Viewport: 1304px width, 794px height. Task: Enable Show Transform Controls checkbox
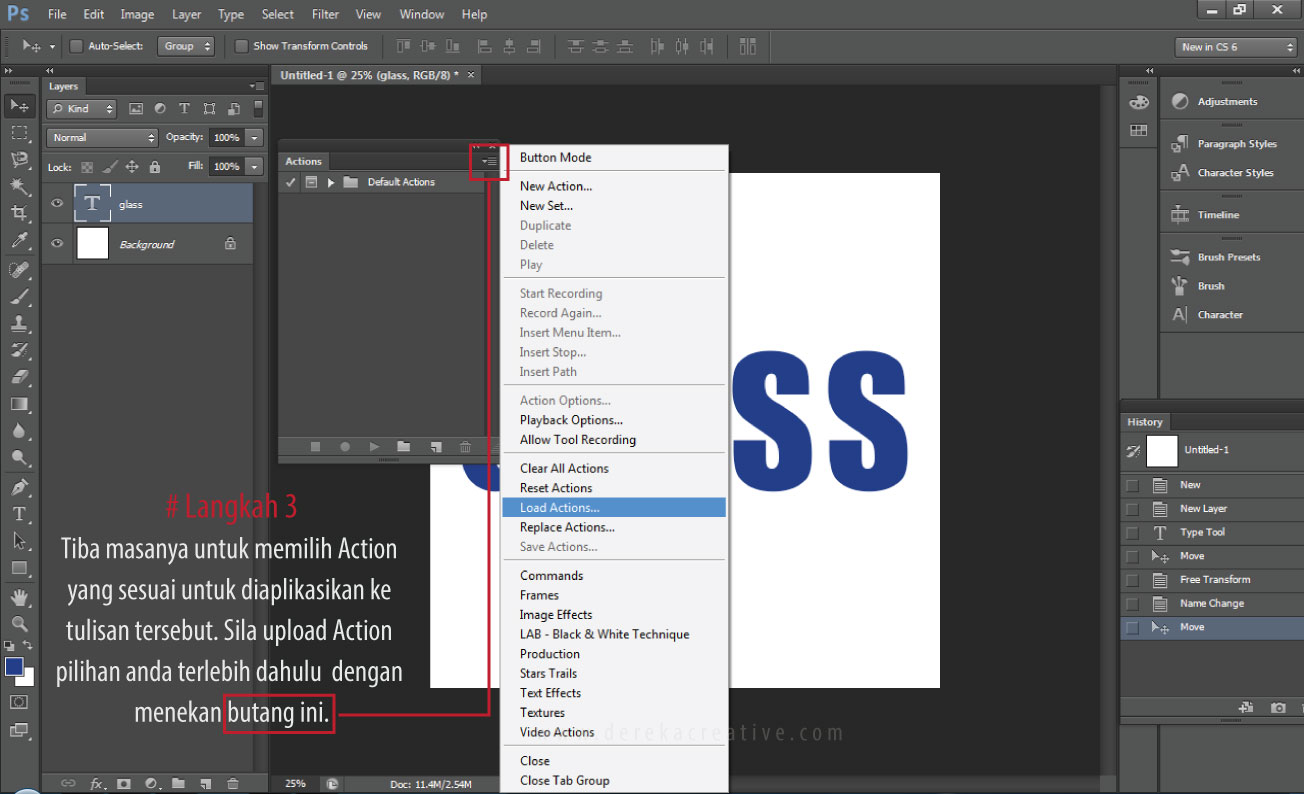(x=241, y=46)
